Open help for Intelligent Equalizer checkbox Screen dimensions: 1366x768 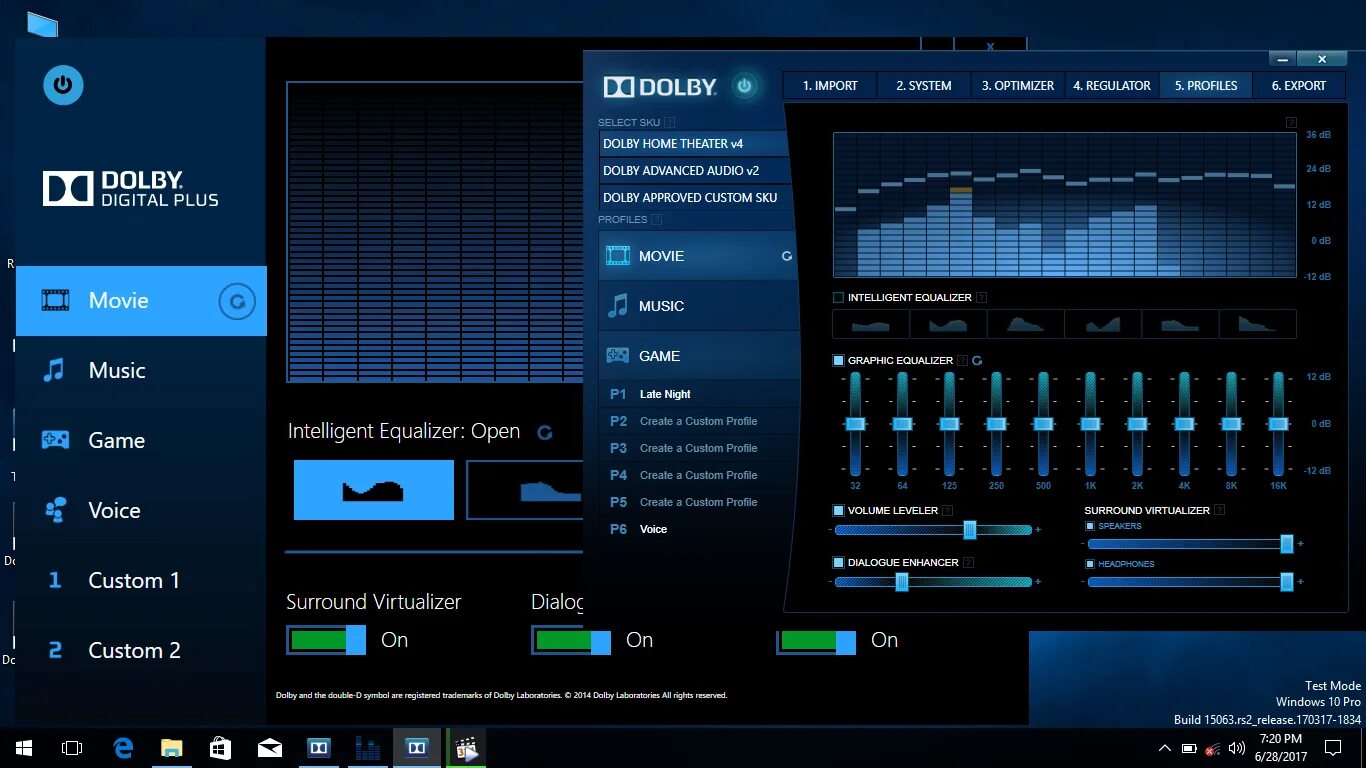(x=981, y=297)
